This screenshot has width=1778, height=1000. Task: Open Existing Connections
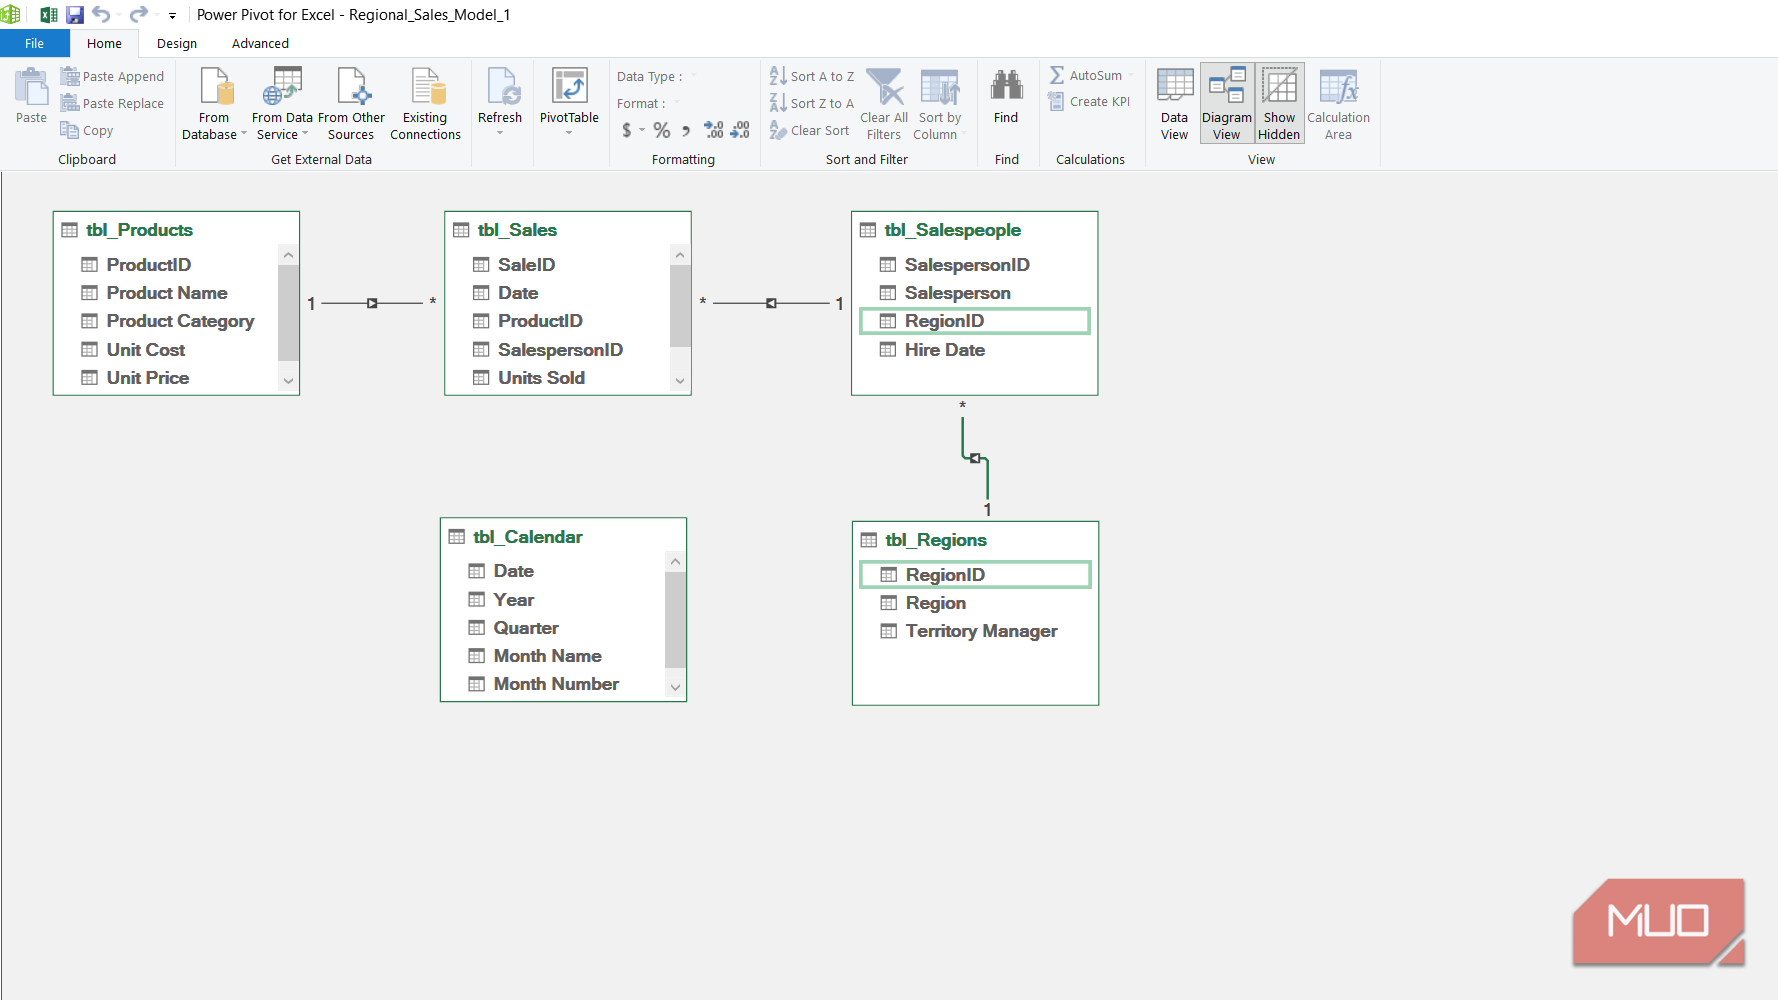point(425,104)
